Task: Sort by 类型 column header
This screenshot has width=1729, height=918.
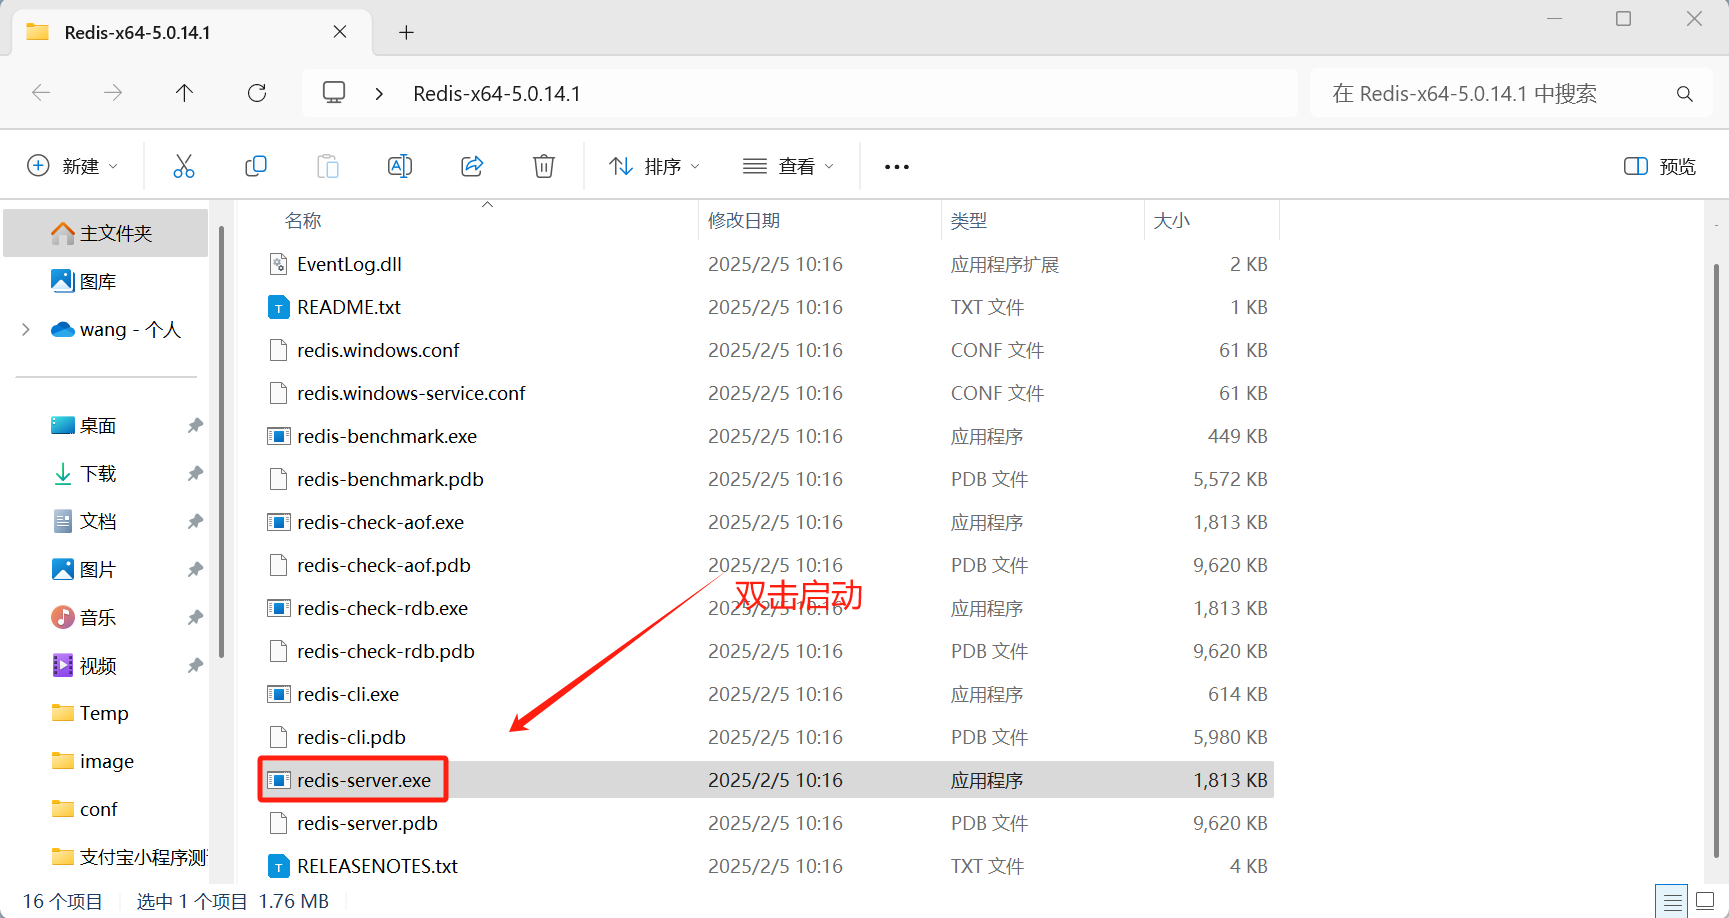Action: tap(969, 221)
